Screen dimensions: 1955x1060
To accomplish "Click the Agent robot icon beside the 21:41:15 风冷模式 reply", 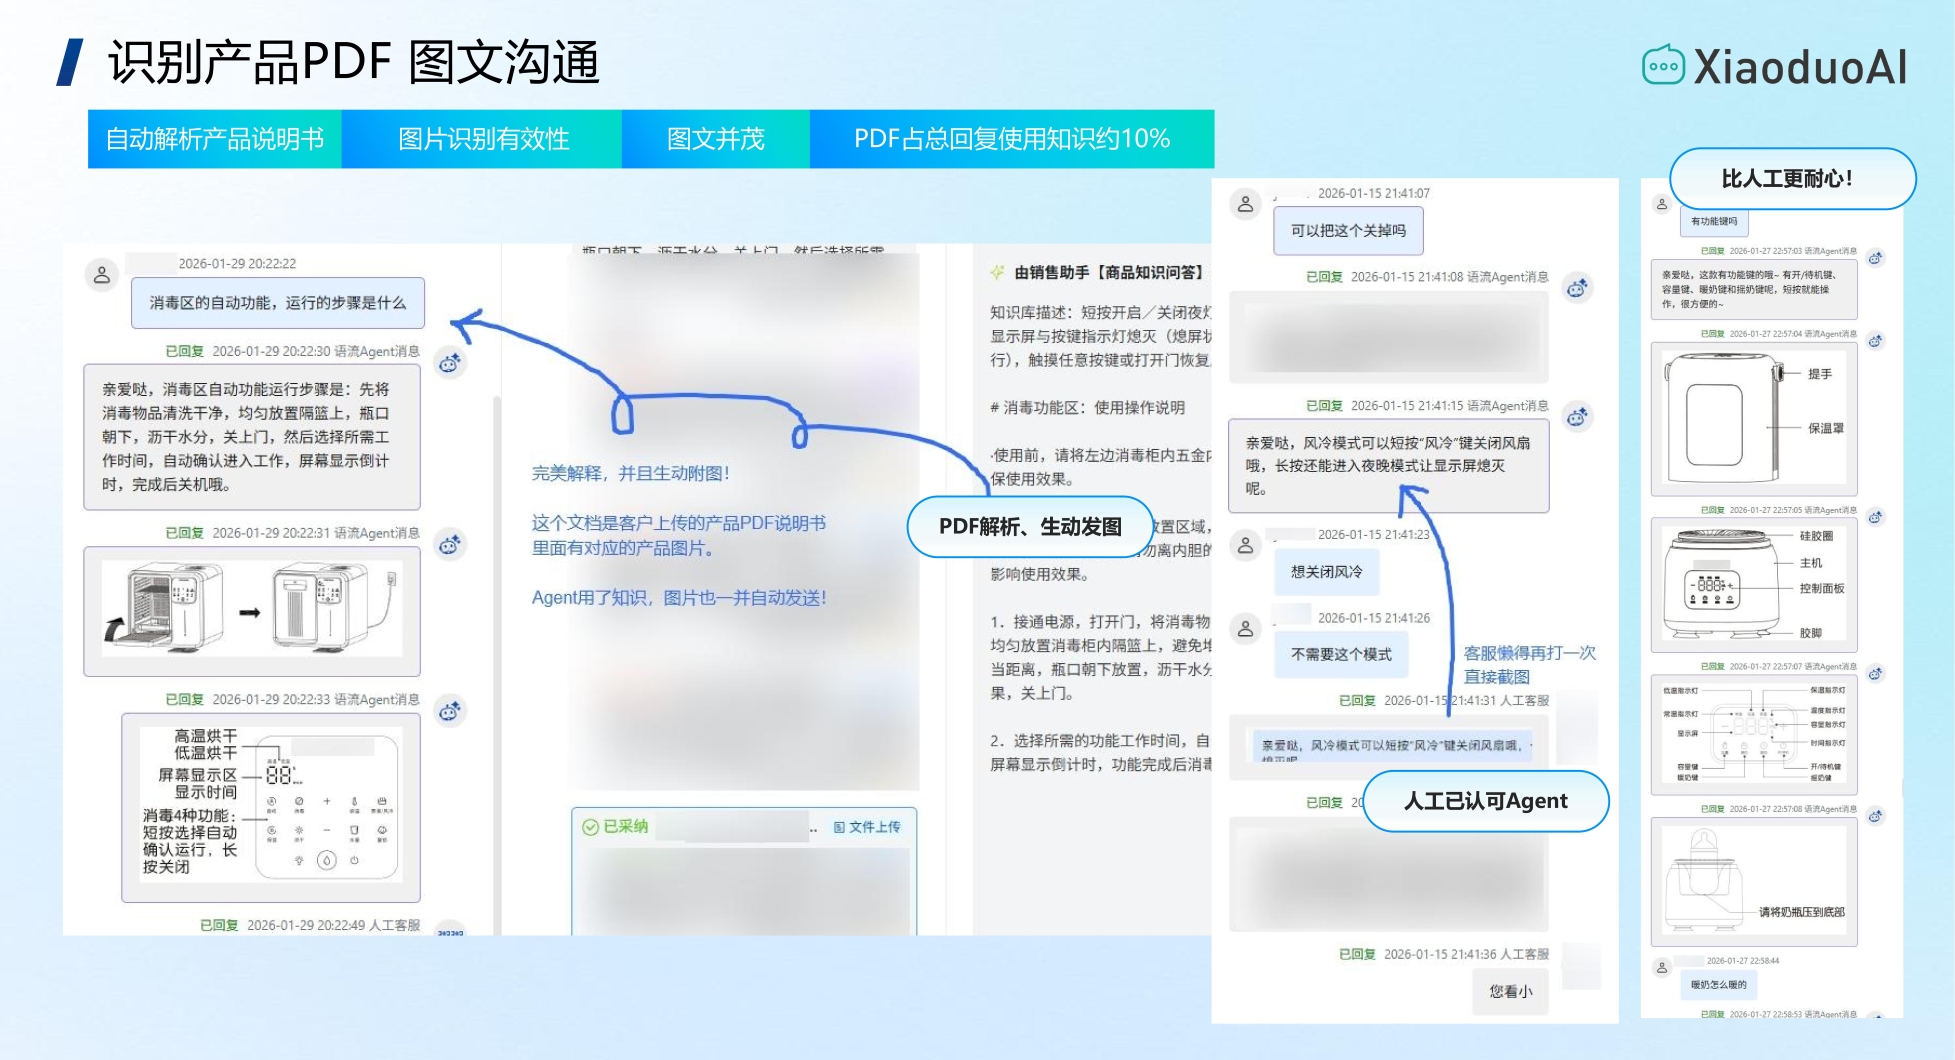I will (1577, 416).
